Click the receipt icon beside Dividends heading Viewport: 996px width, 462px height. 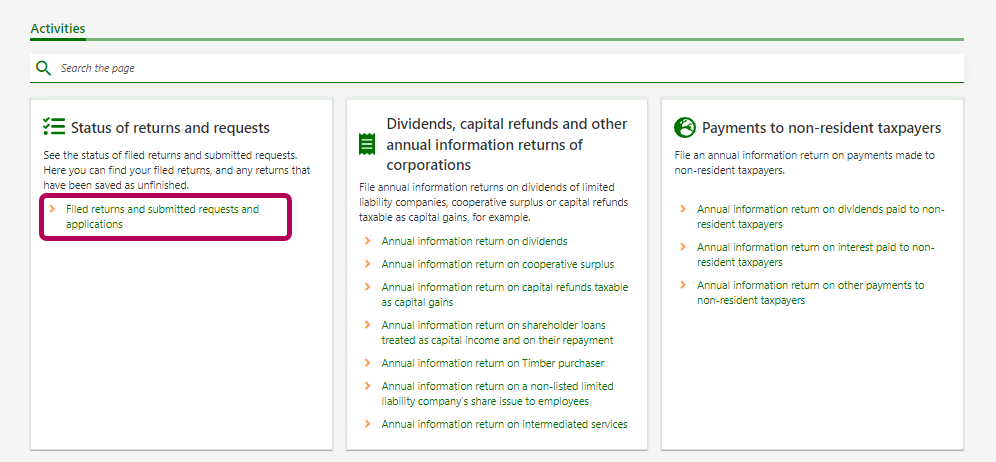click(366, 144)
